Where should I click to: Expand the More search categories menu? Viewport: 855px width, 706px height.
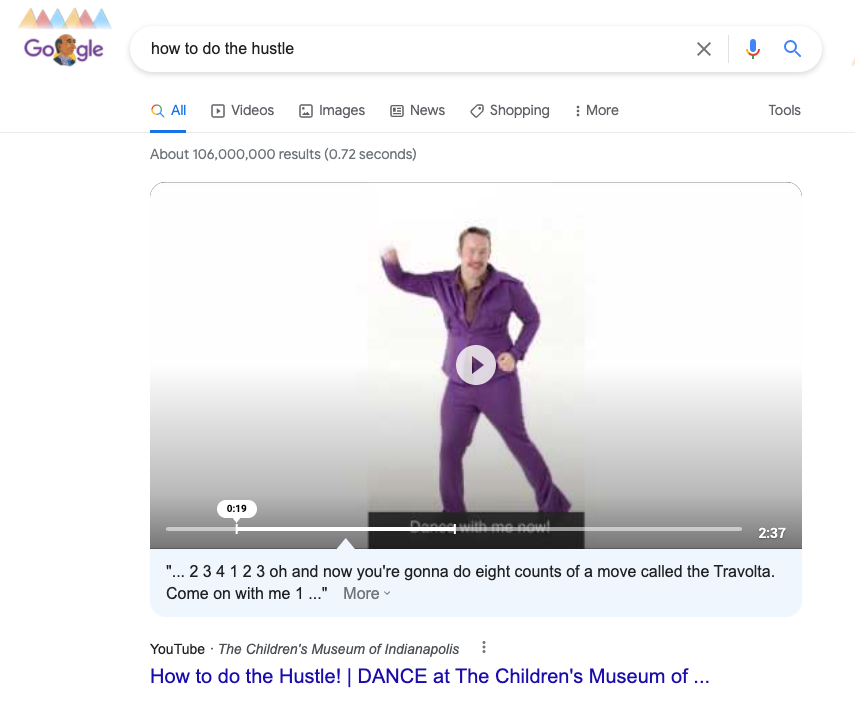click(596, 111)
